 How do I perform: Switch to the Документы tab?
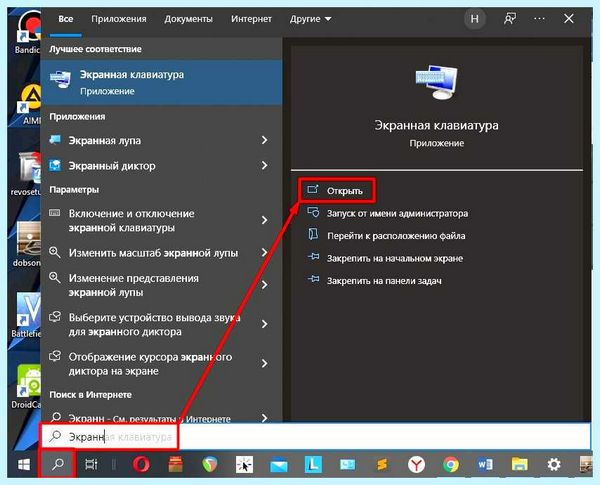[x=188, y=19]
